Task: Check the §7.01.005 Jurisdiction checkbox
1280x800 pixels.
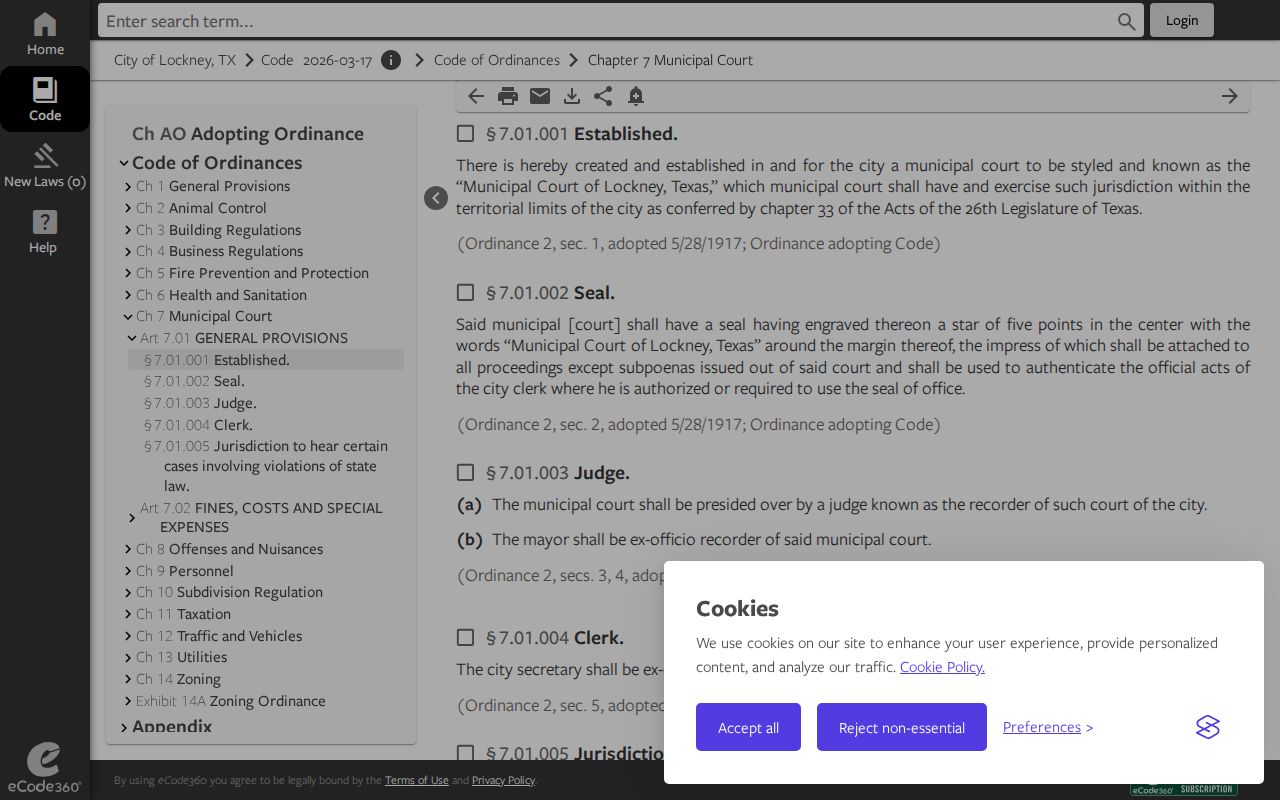Action: [x=465, y=752]
